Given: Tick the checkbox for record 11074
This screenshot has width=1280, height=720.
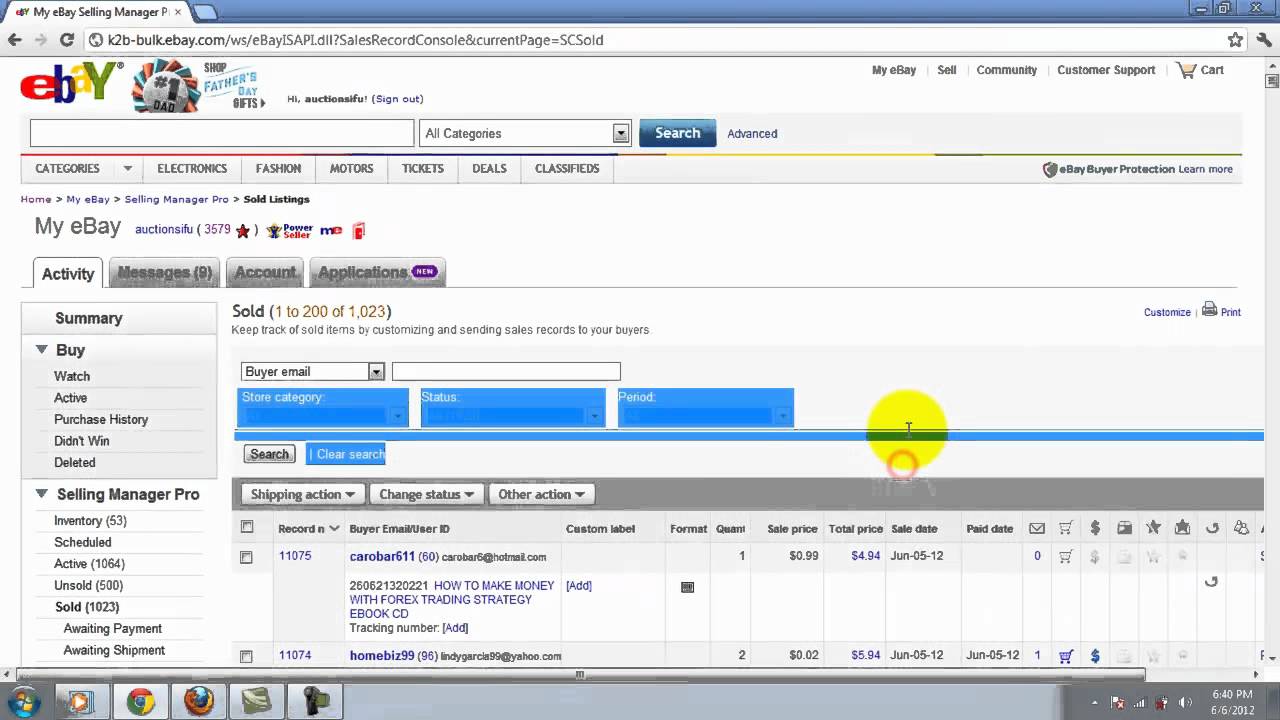Looking at the screenshot, I should point(247,657).
